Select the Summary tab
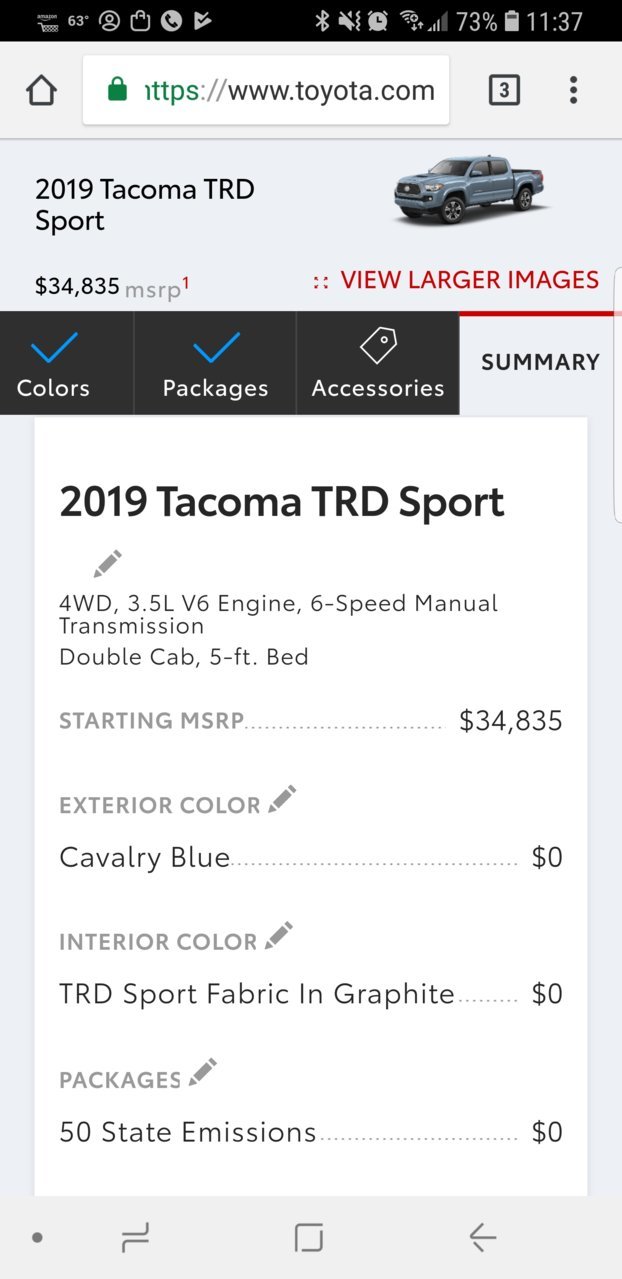This screenshot has width=622, height=1279. pos(540,363)
